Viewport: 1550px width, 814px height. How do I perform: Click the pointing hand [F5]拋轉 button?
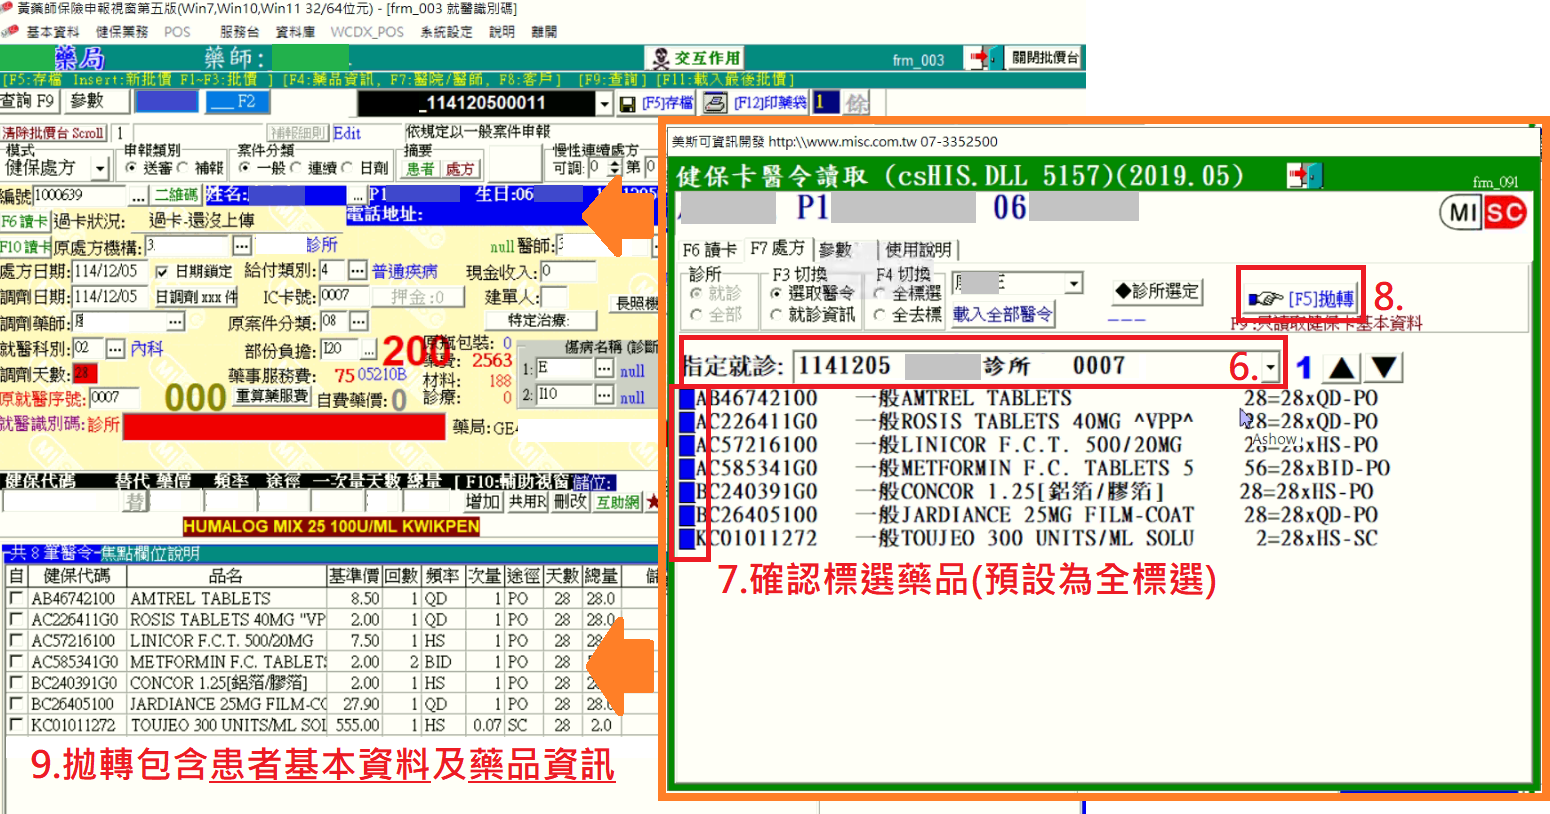pos(1301,298)
